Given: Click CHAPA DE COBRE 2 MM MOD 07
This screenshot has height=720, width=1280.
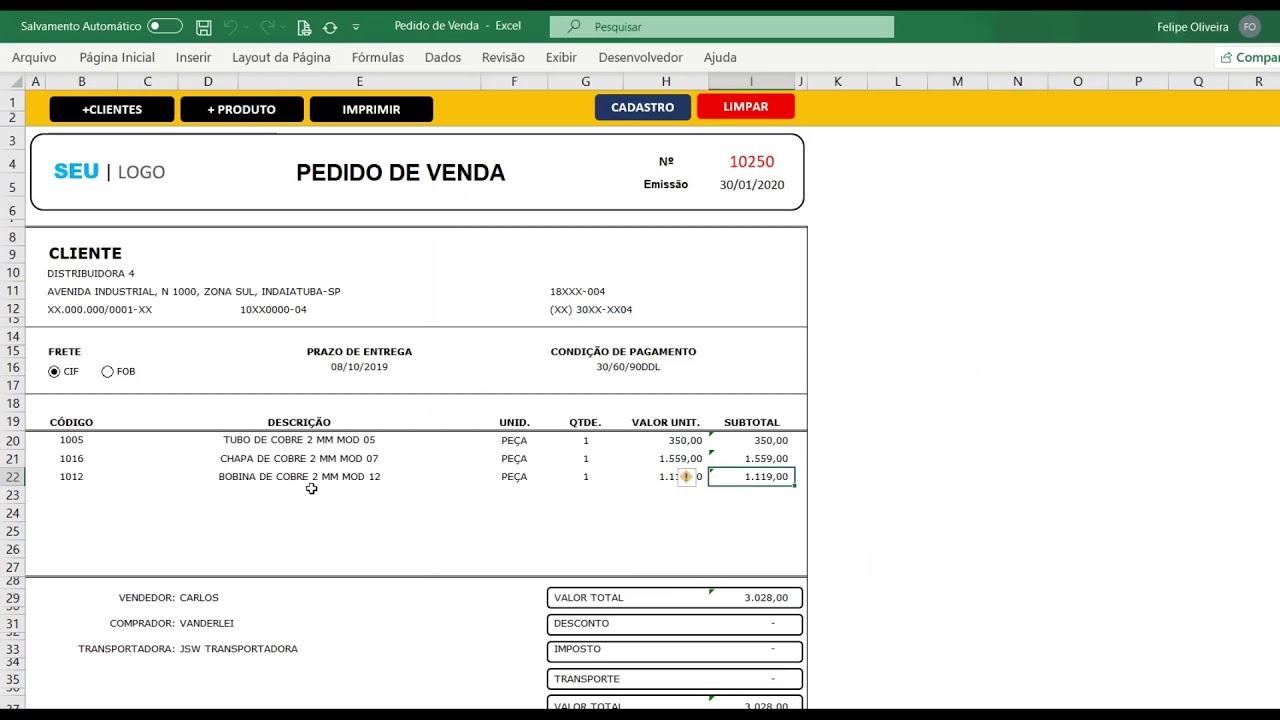Looking at the screenshot, I should (x=299, y=459).
